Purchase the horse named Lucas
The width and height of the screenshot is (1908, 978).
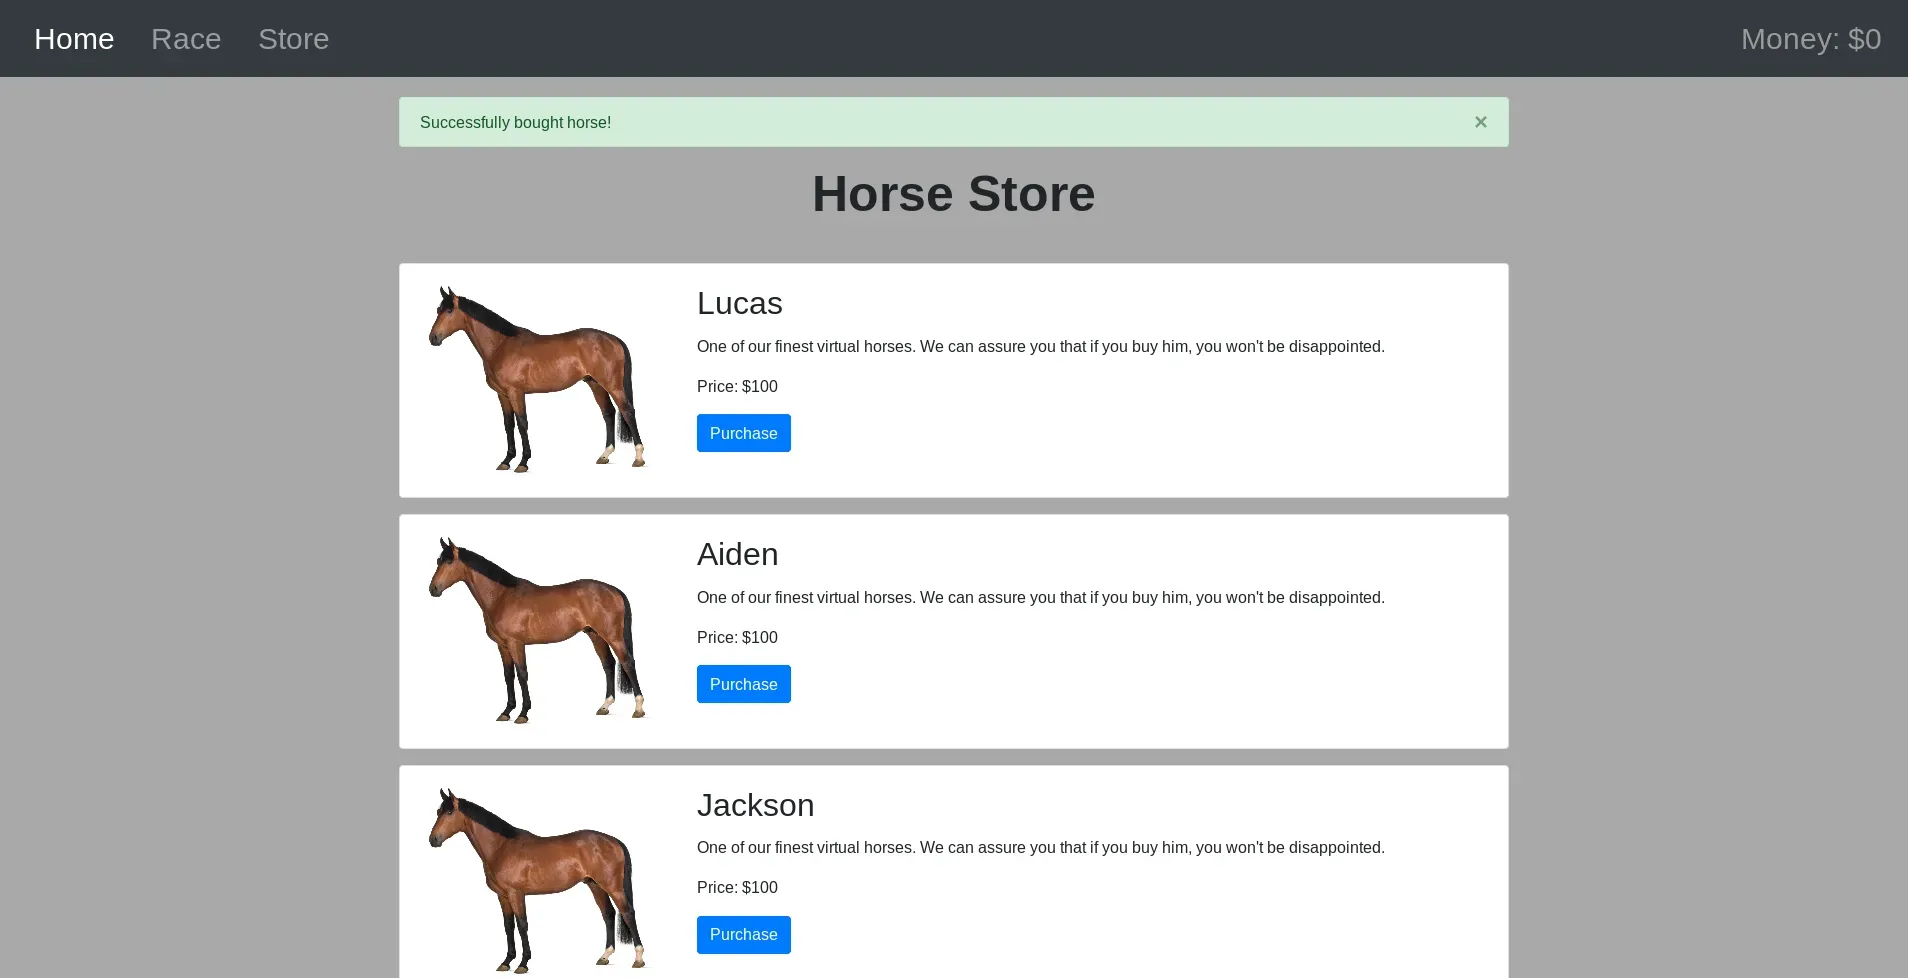[743, 433]
